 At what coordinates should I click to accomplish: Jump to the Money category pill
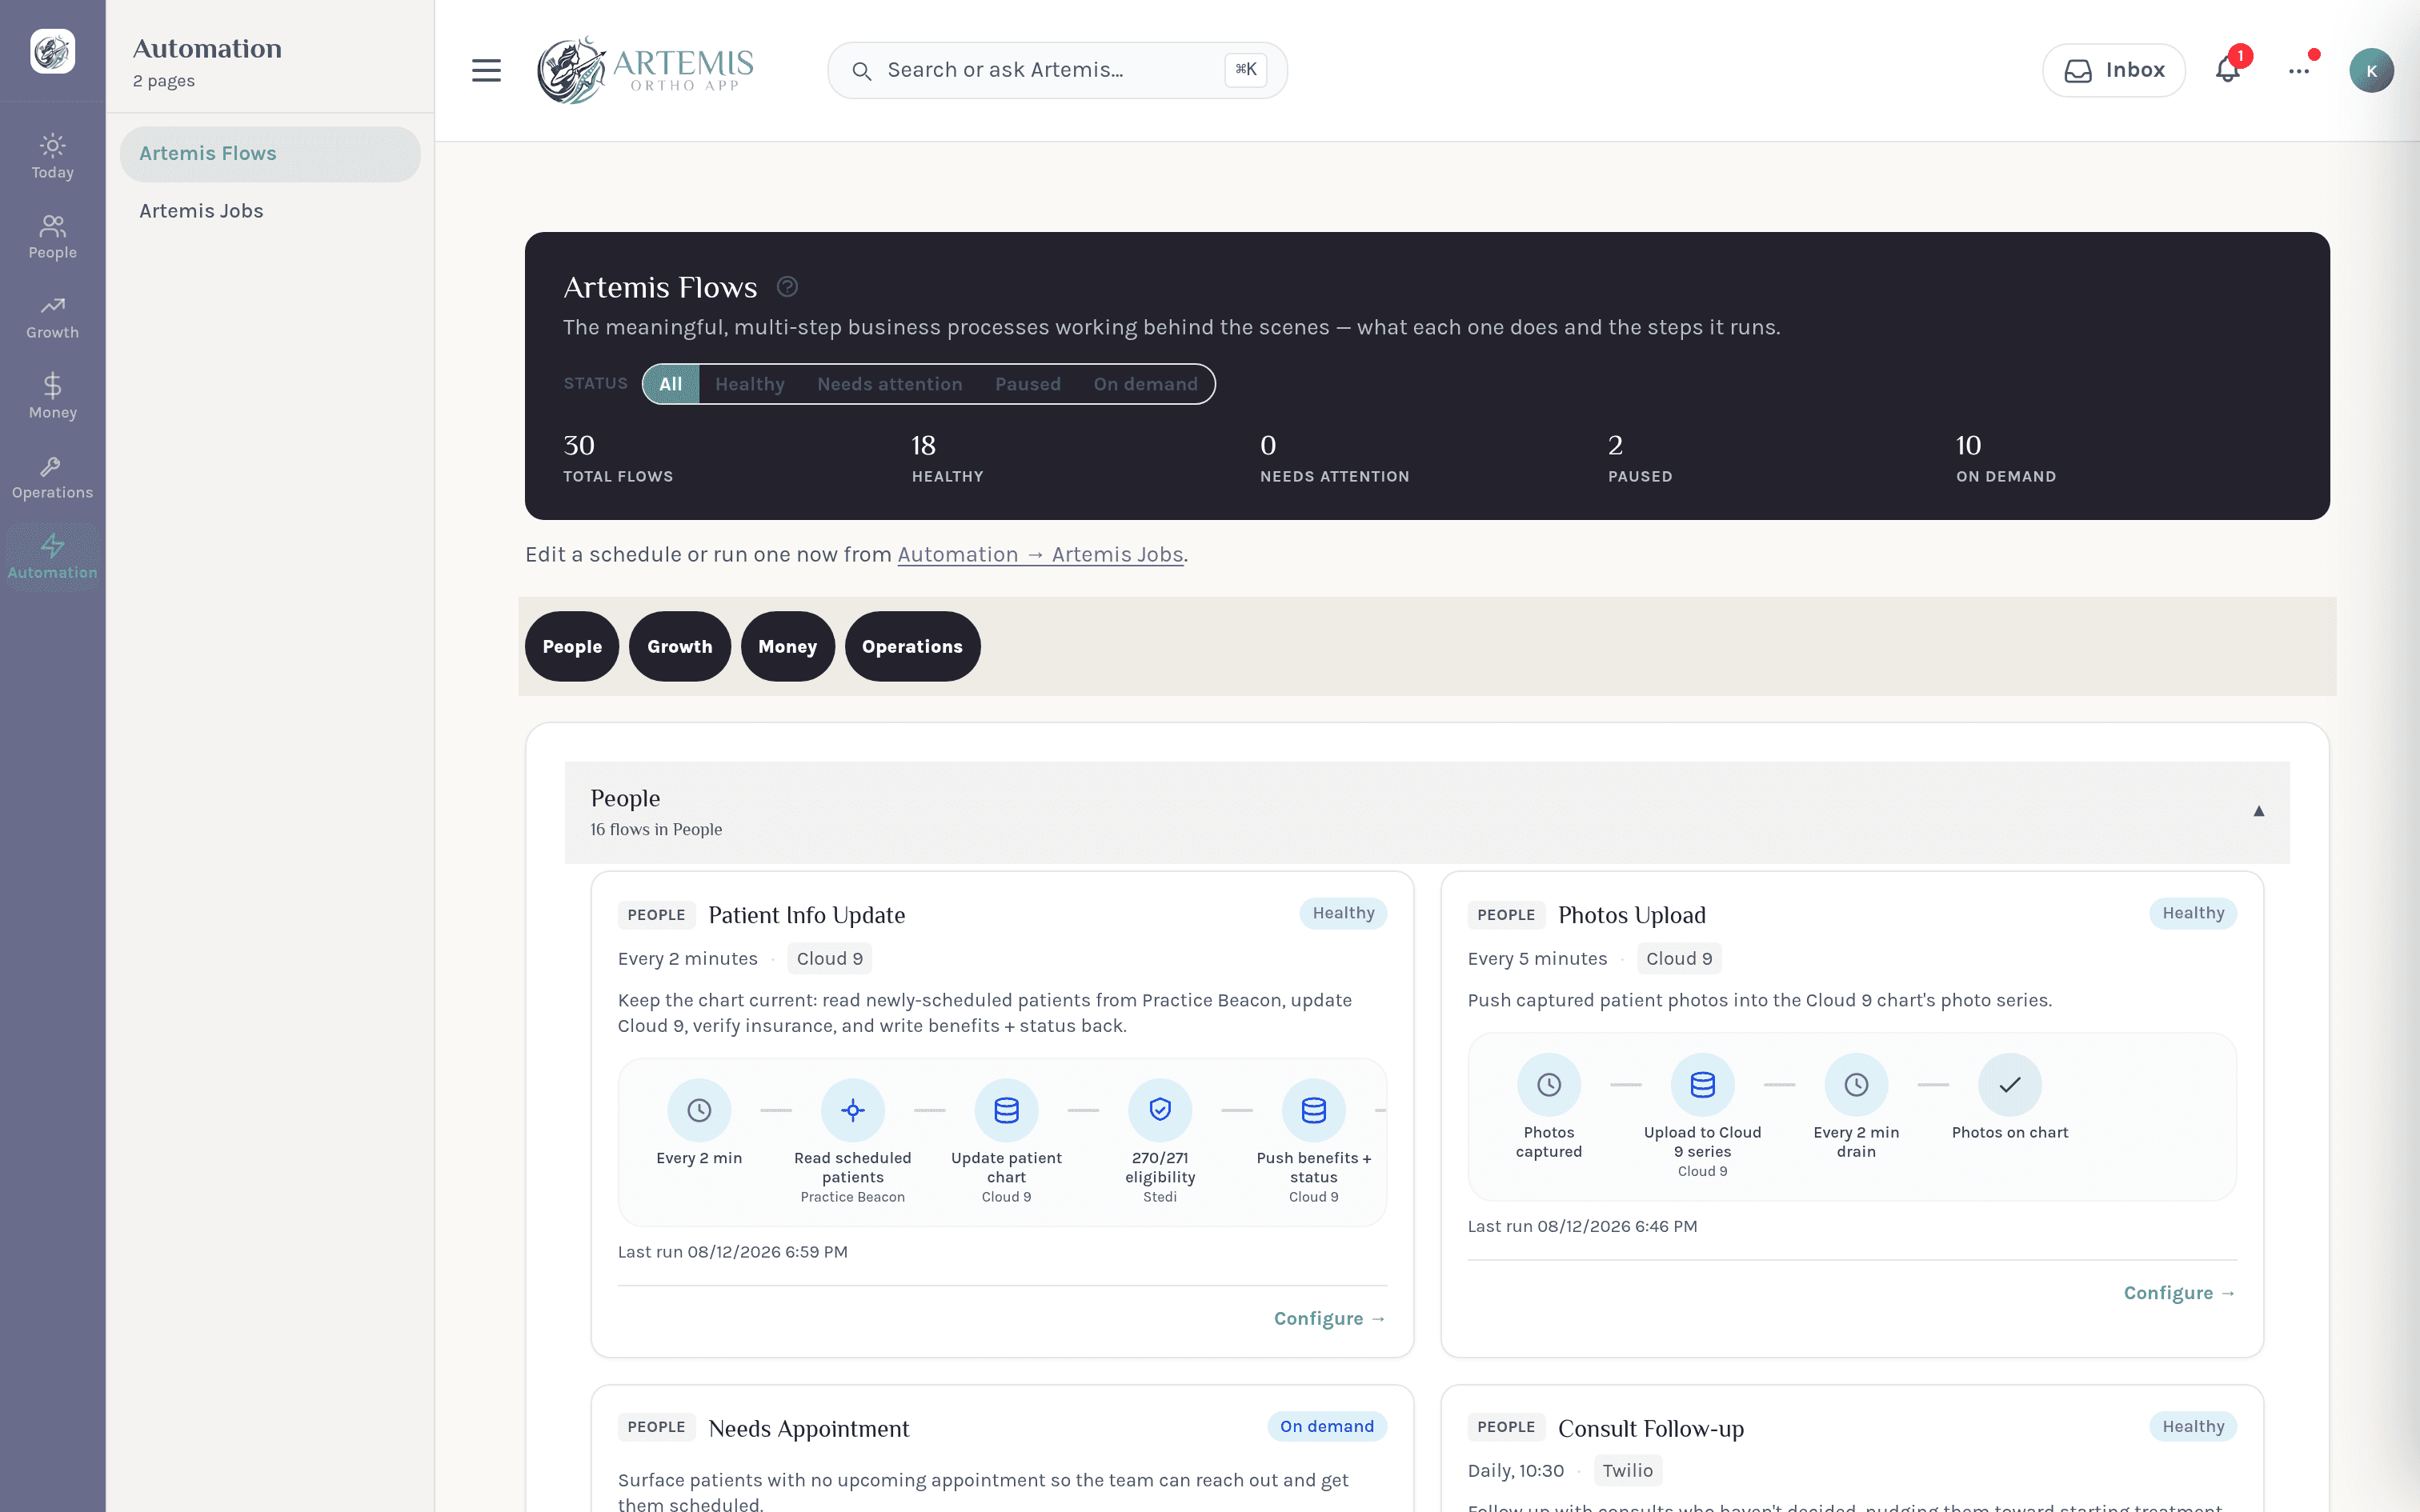coord(788,647)
